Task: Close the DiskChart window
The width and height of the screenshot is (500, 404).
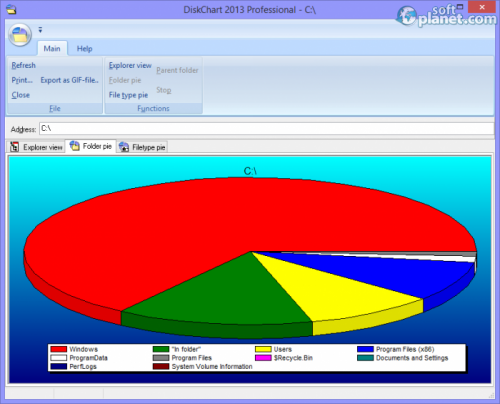Action: coord(481,7)
